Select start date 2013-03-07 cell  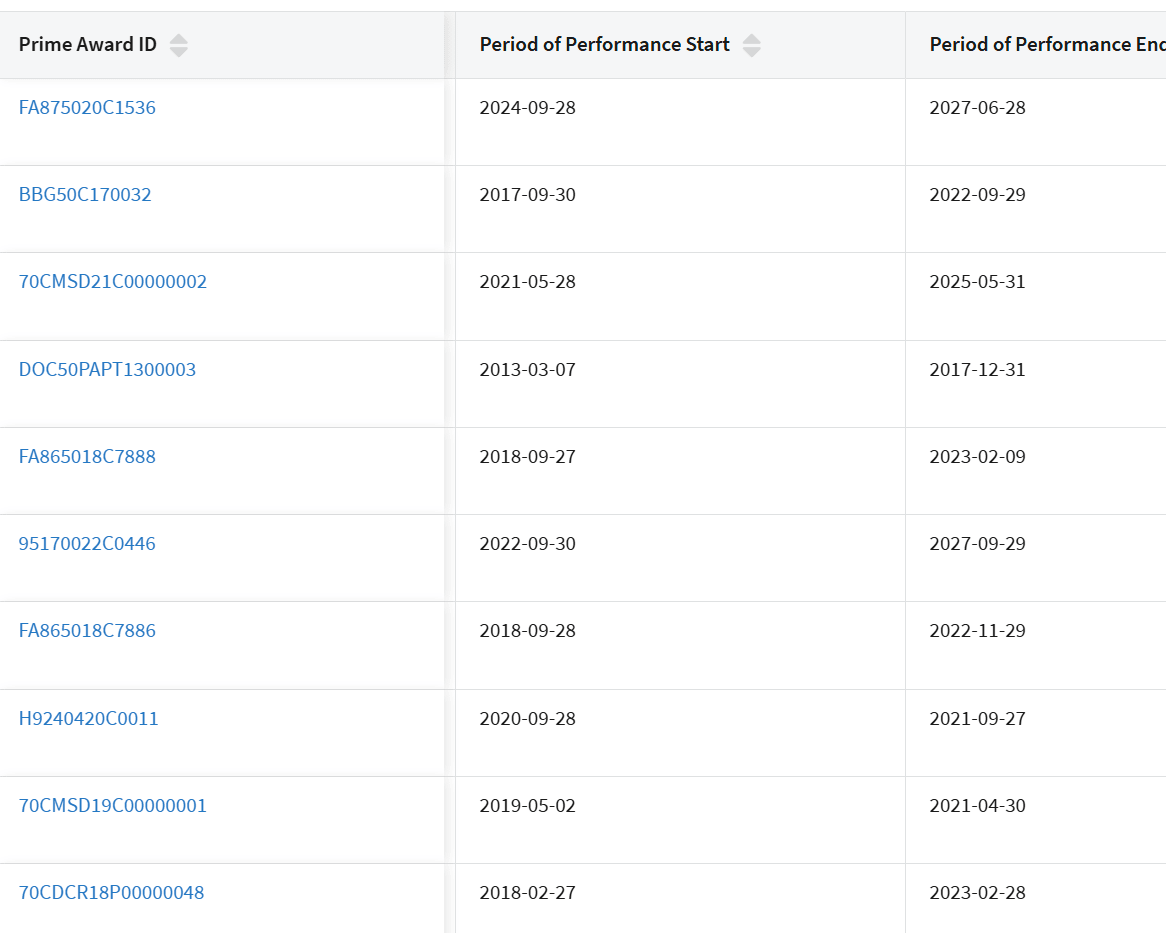click(x=527, y=370)
